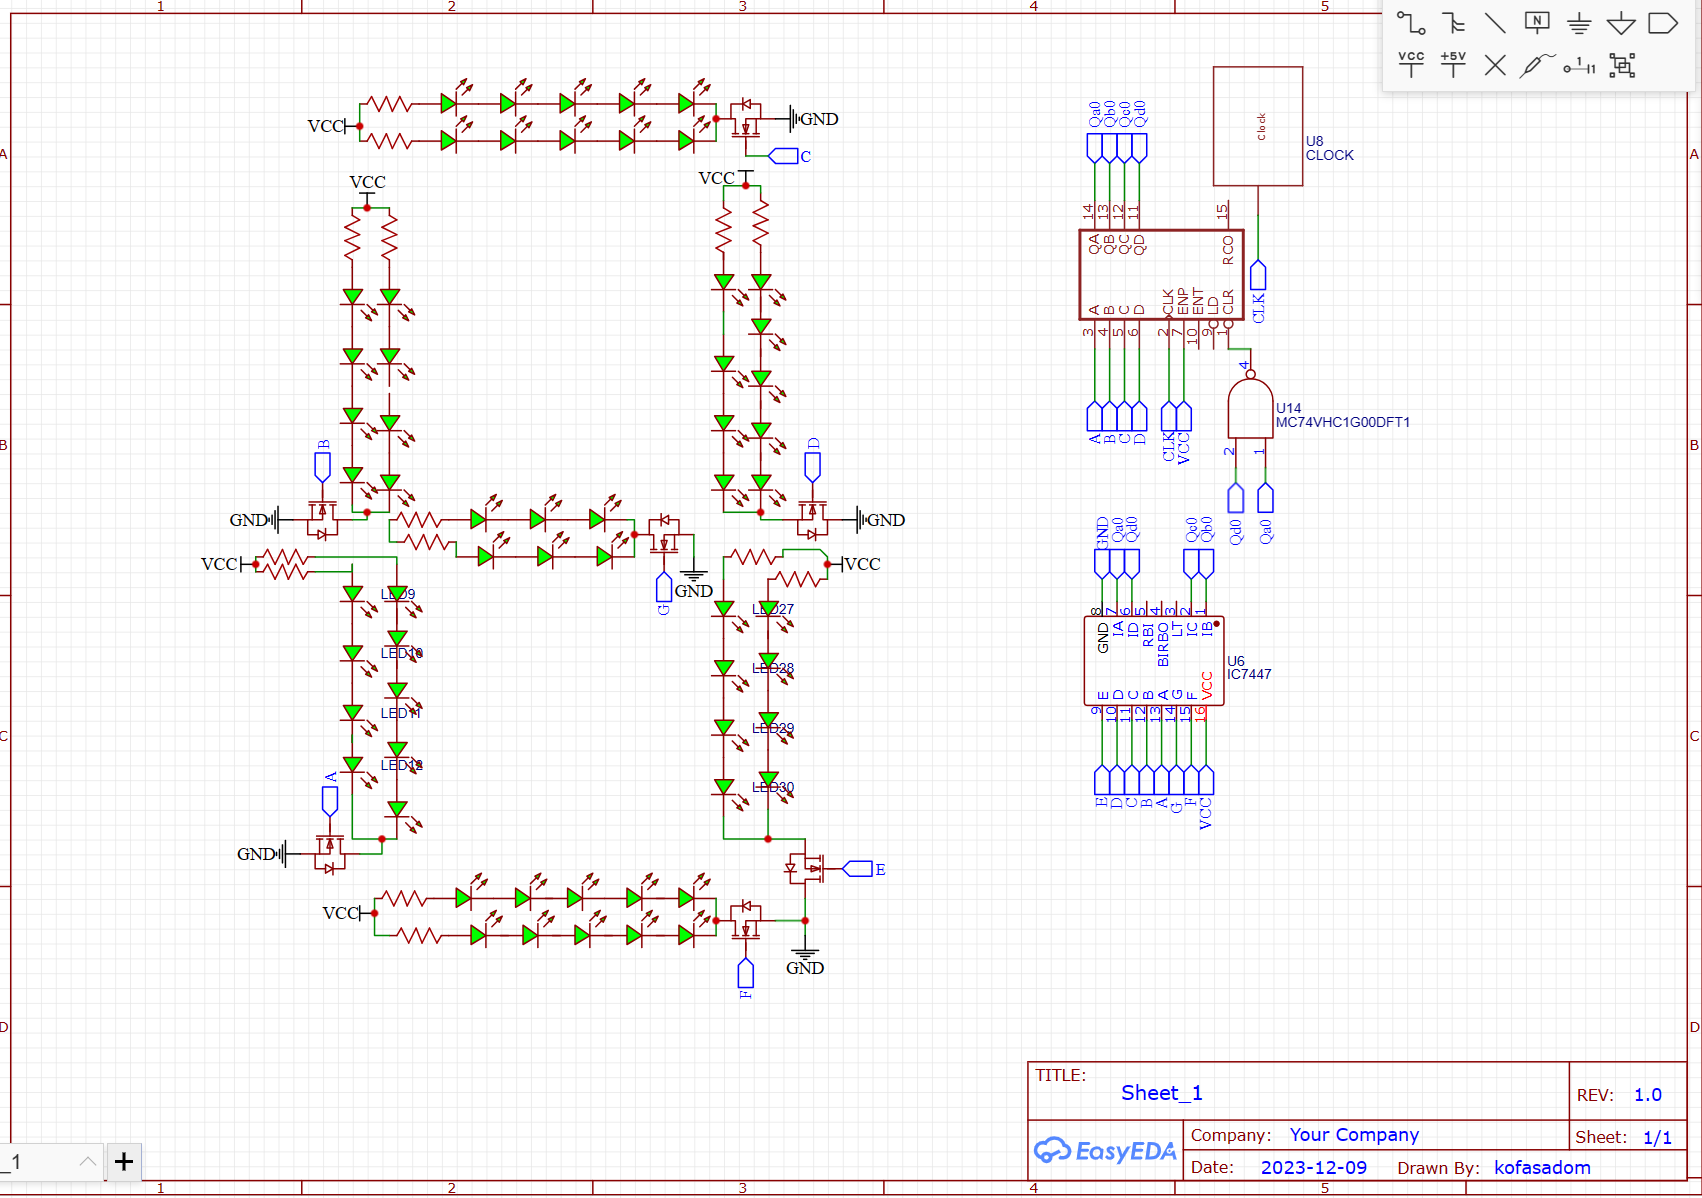Click the LED28 designator label
Viewport: 1702px width, 1198px height.
(773, 668)
